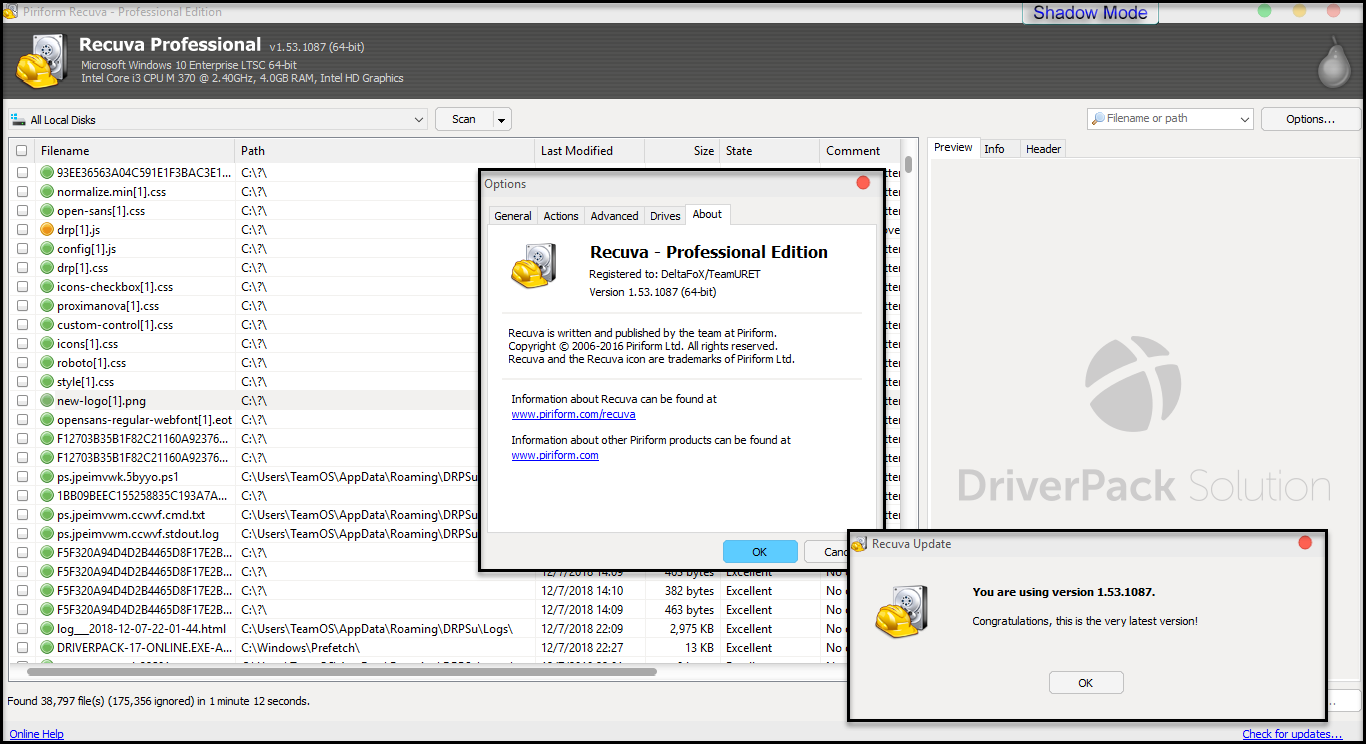Sort by the Filename column header
The height and width of the screenshot is (744, 1366).
coord(135,151)
